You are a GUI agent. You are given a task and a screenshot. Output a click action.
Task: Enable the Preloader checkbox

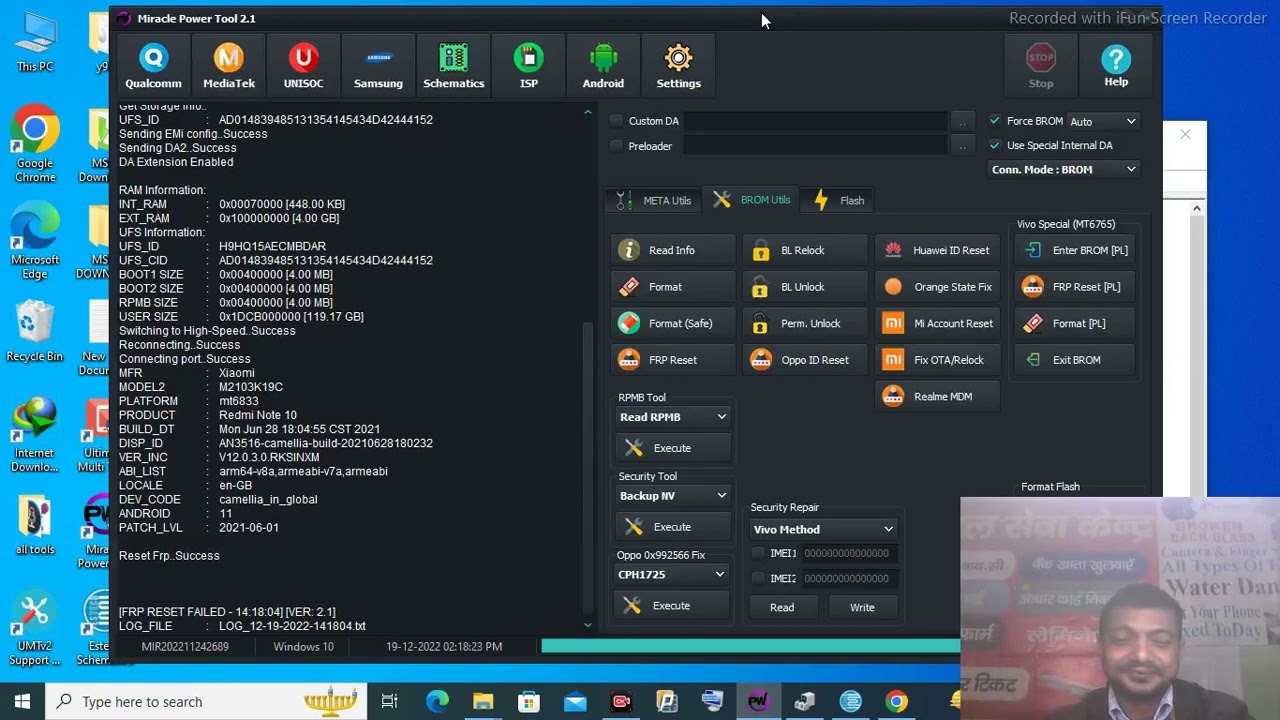(x=617, y=146)
